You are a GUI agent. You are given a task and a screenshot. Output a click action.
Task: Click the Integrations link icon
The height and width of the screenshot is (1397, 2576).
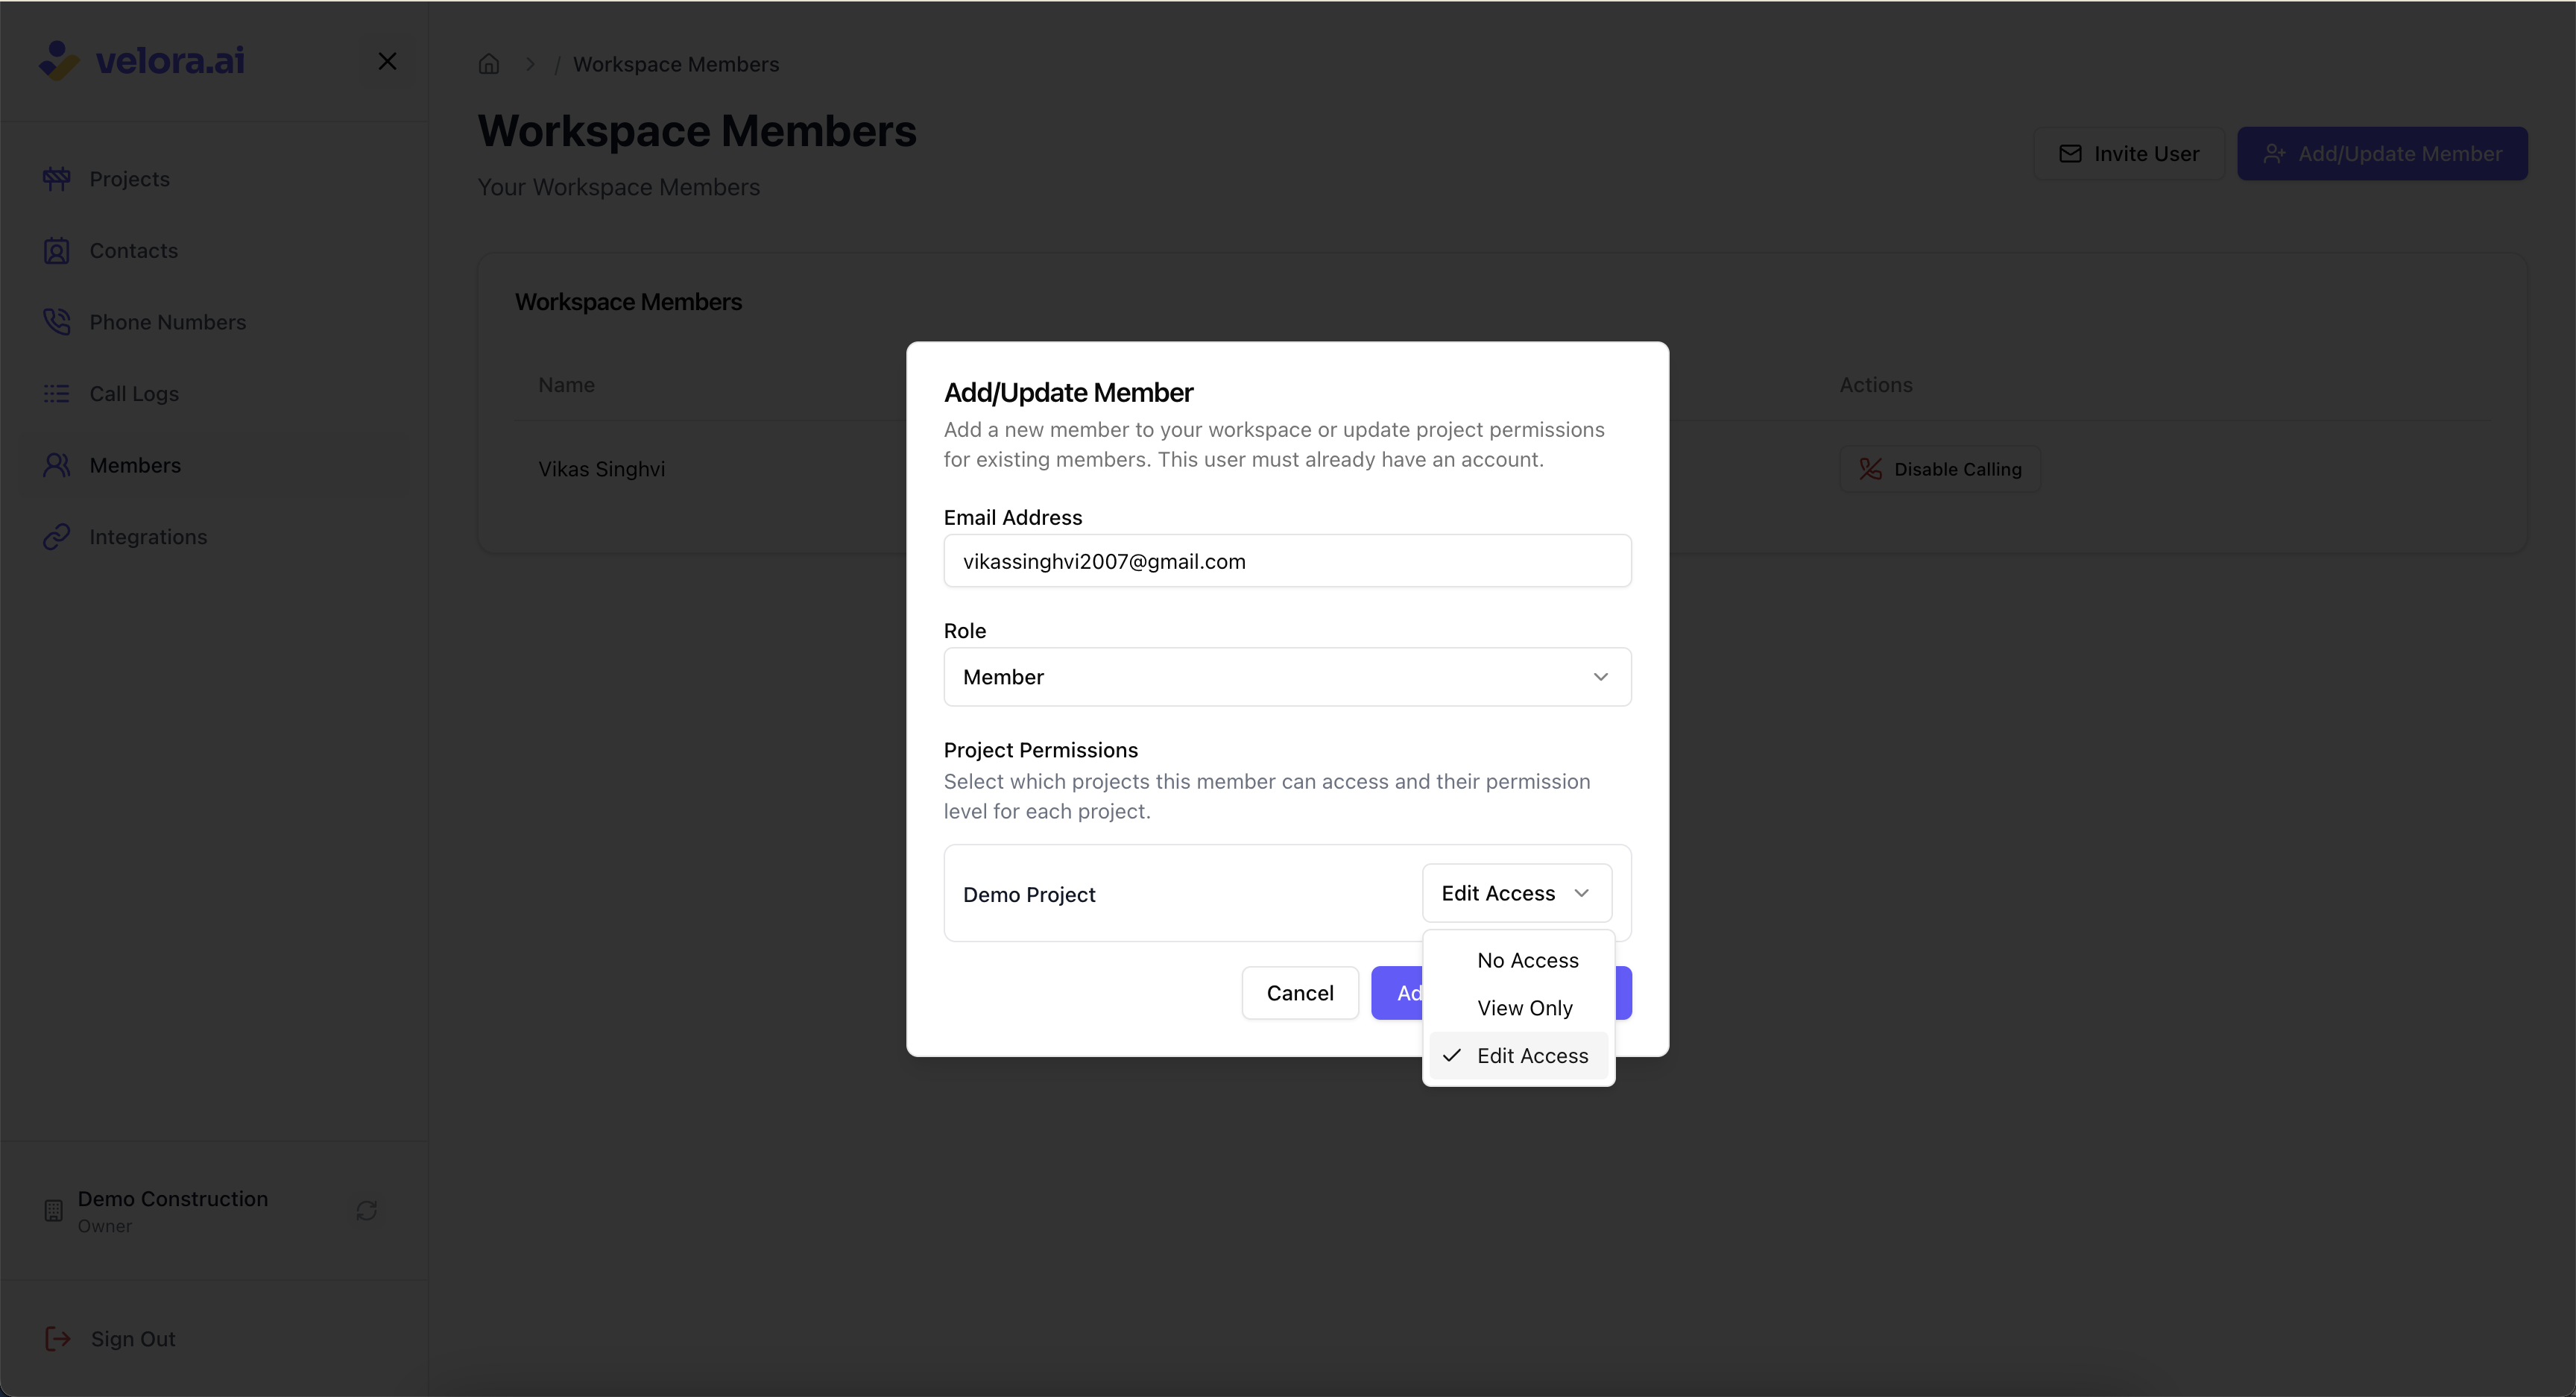56,537
